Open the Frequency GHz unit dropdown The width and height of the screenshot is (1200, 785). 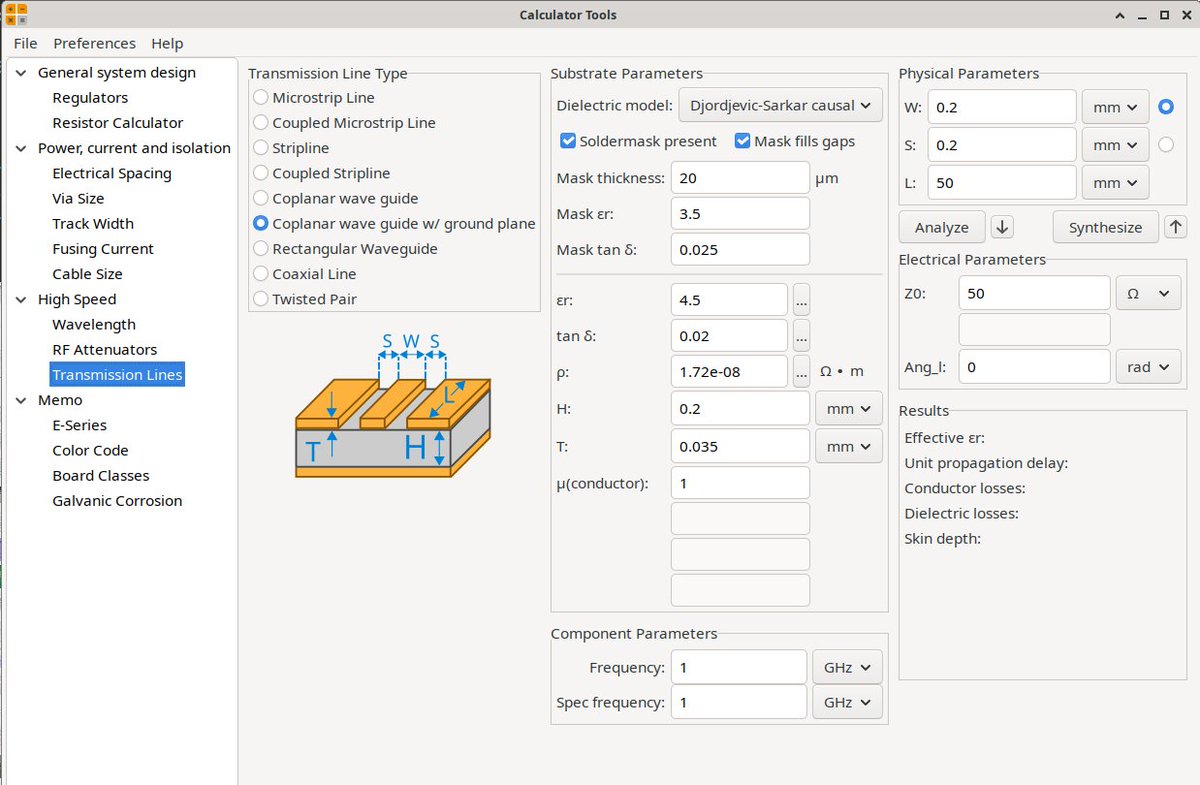tap(848, 667)
